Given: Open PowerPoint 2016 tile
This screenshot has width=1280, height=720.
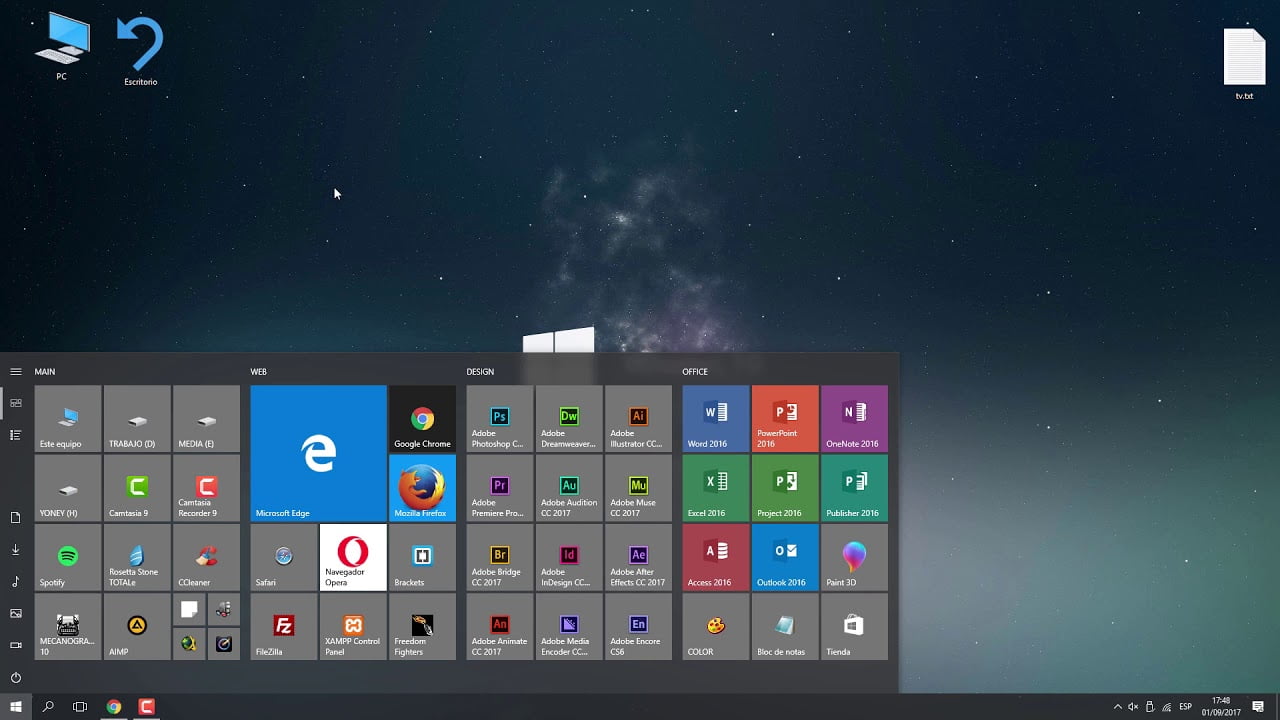Looking at the screenshot, I should click(x=785, y=418).
